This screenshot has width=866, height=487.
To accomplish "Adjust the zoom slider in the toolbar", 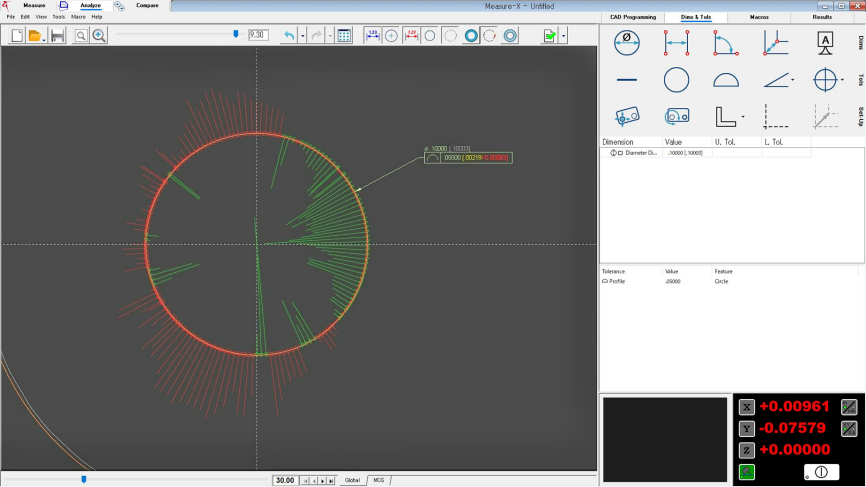I will click(x=236, y=34).
